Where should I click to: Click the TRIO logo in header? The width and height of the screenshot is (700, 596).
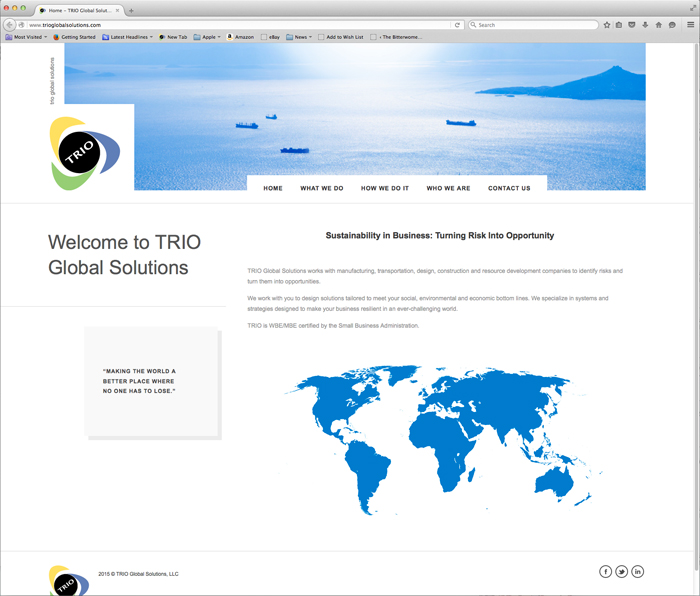[85, 153]
